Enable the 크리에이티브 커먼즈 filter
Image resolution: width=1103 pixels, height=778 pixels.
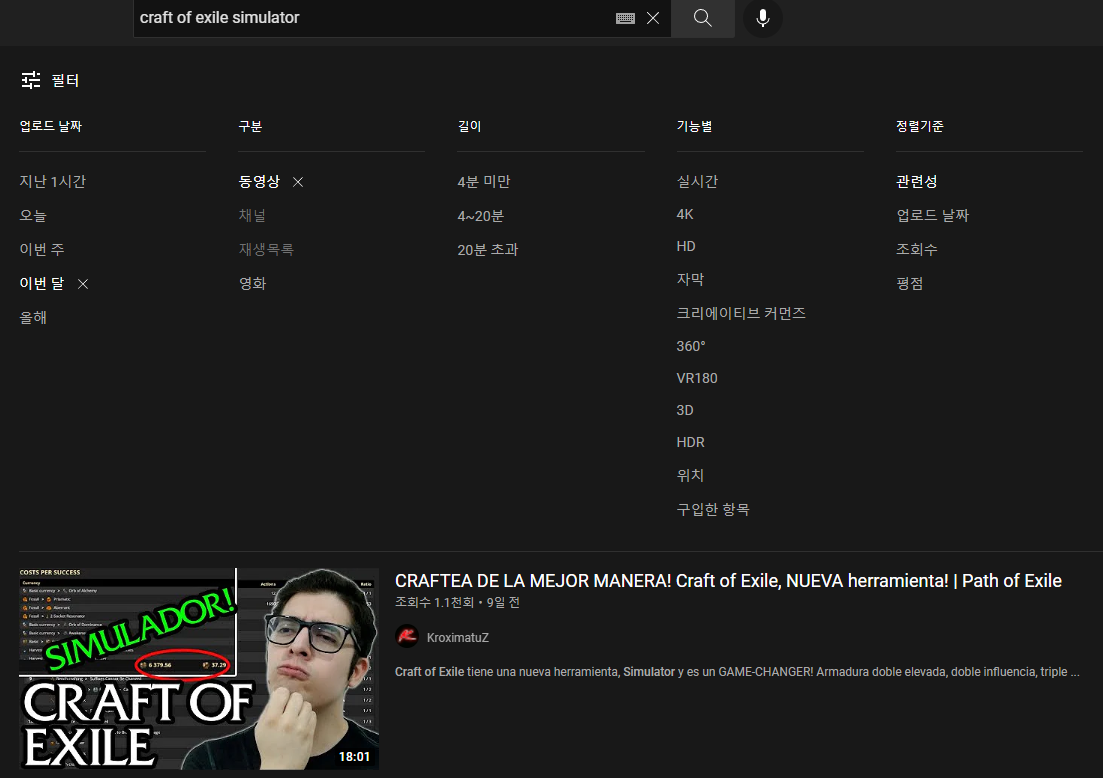point(741,313)
